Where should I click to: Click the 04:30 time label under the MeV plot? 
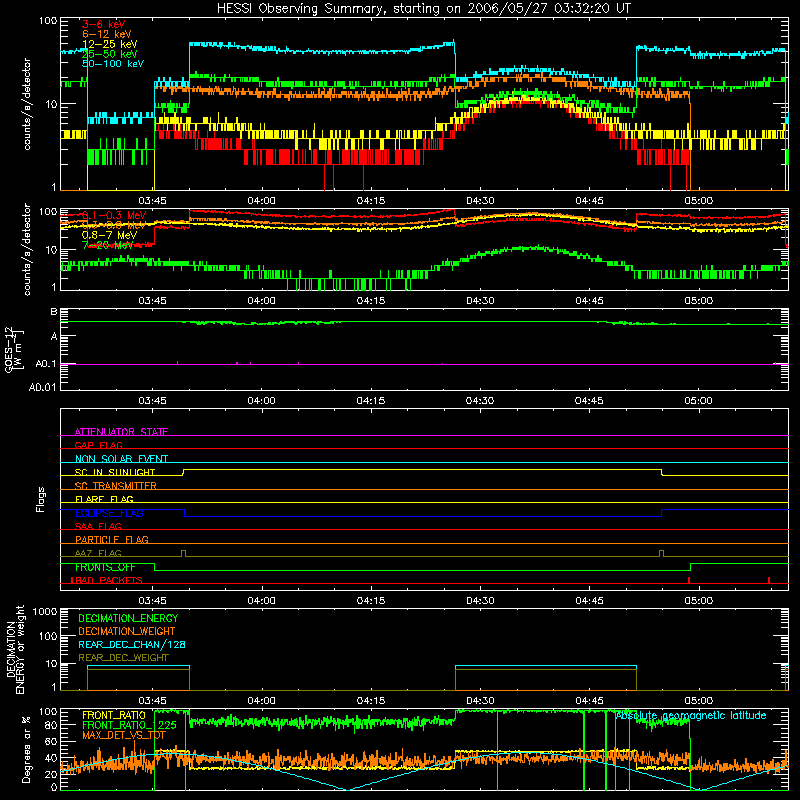[x=480, y=301]
